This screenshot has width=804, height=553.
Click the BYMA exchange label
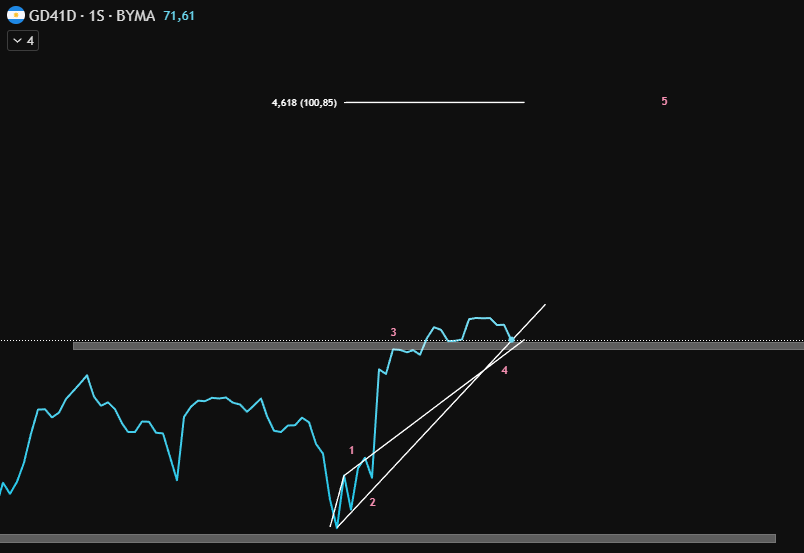[135, 16]
